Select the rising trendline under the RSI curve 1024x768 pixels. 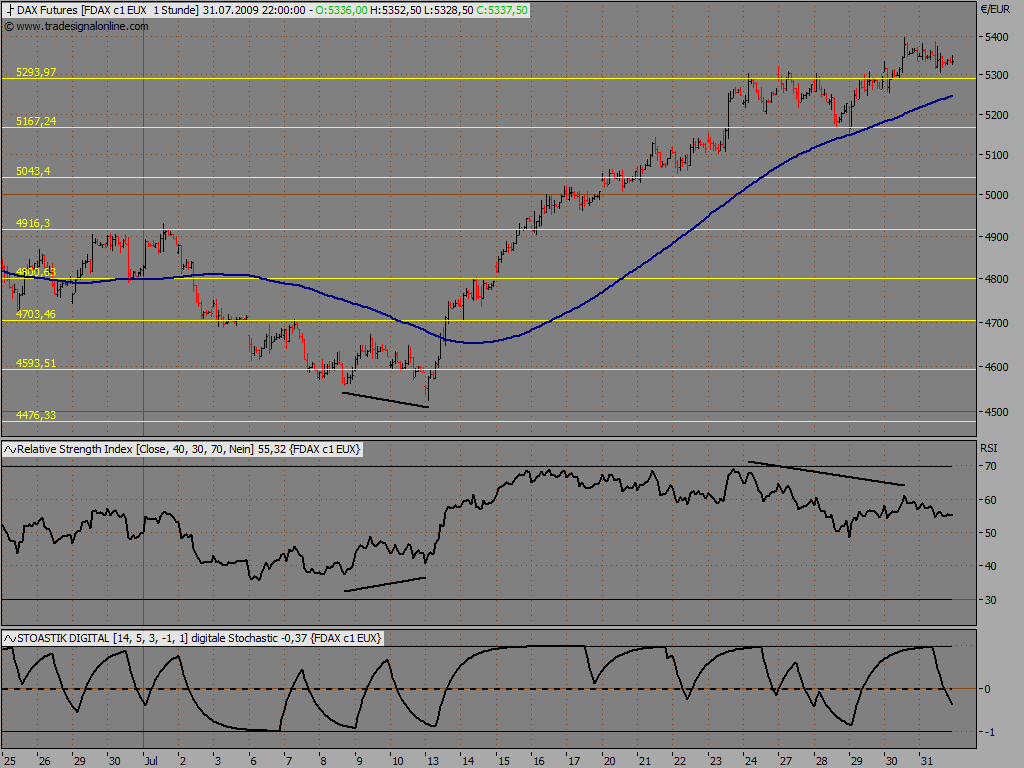click(385, 584)
